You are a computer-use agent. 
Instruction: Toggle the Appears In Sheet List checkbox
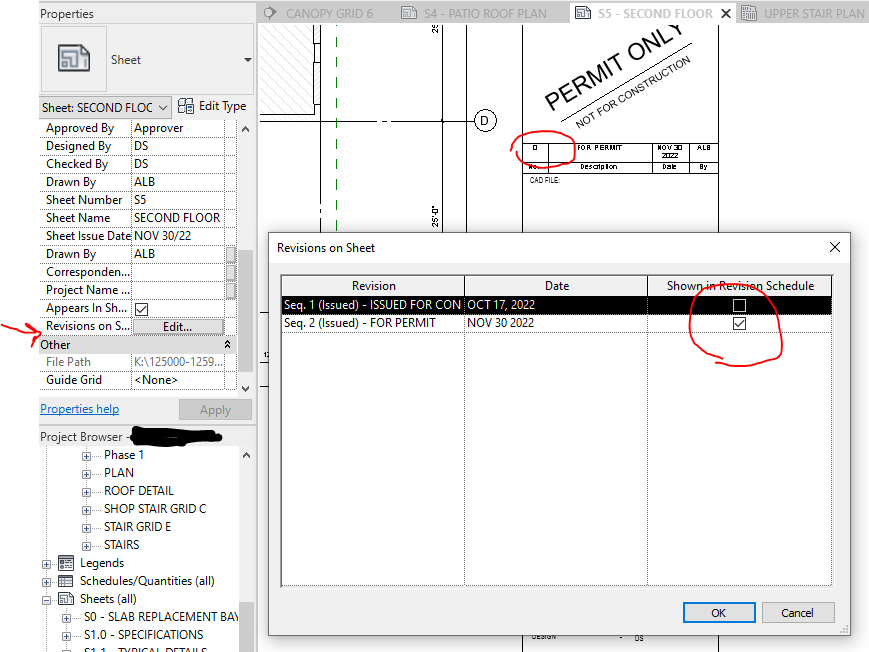(x=142, y=308)
